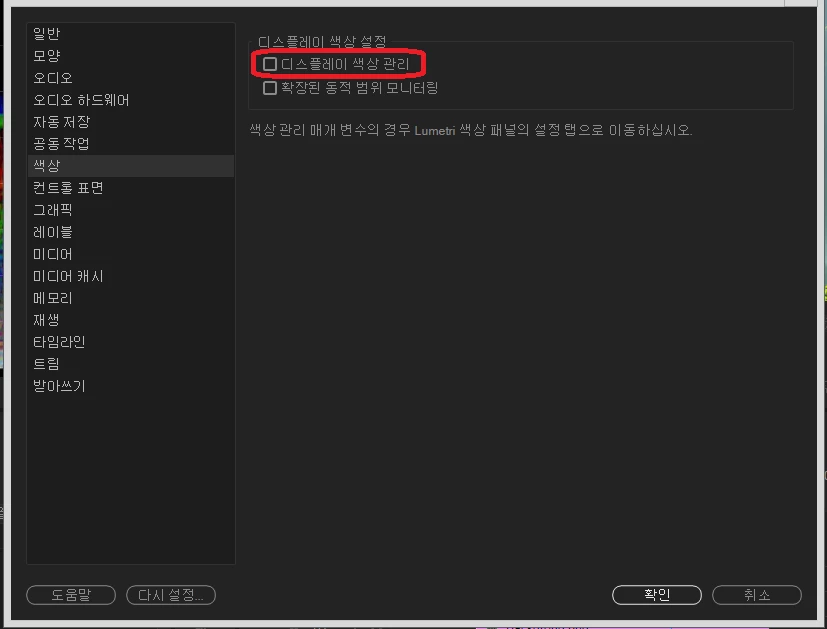
Task: Select the 자동 저장 category
Action: 131,122
